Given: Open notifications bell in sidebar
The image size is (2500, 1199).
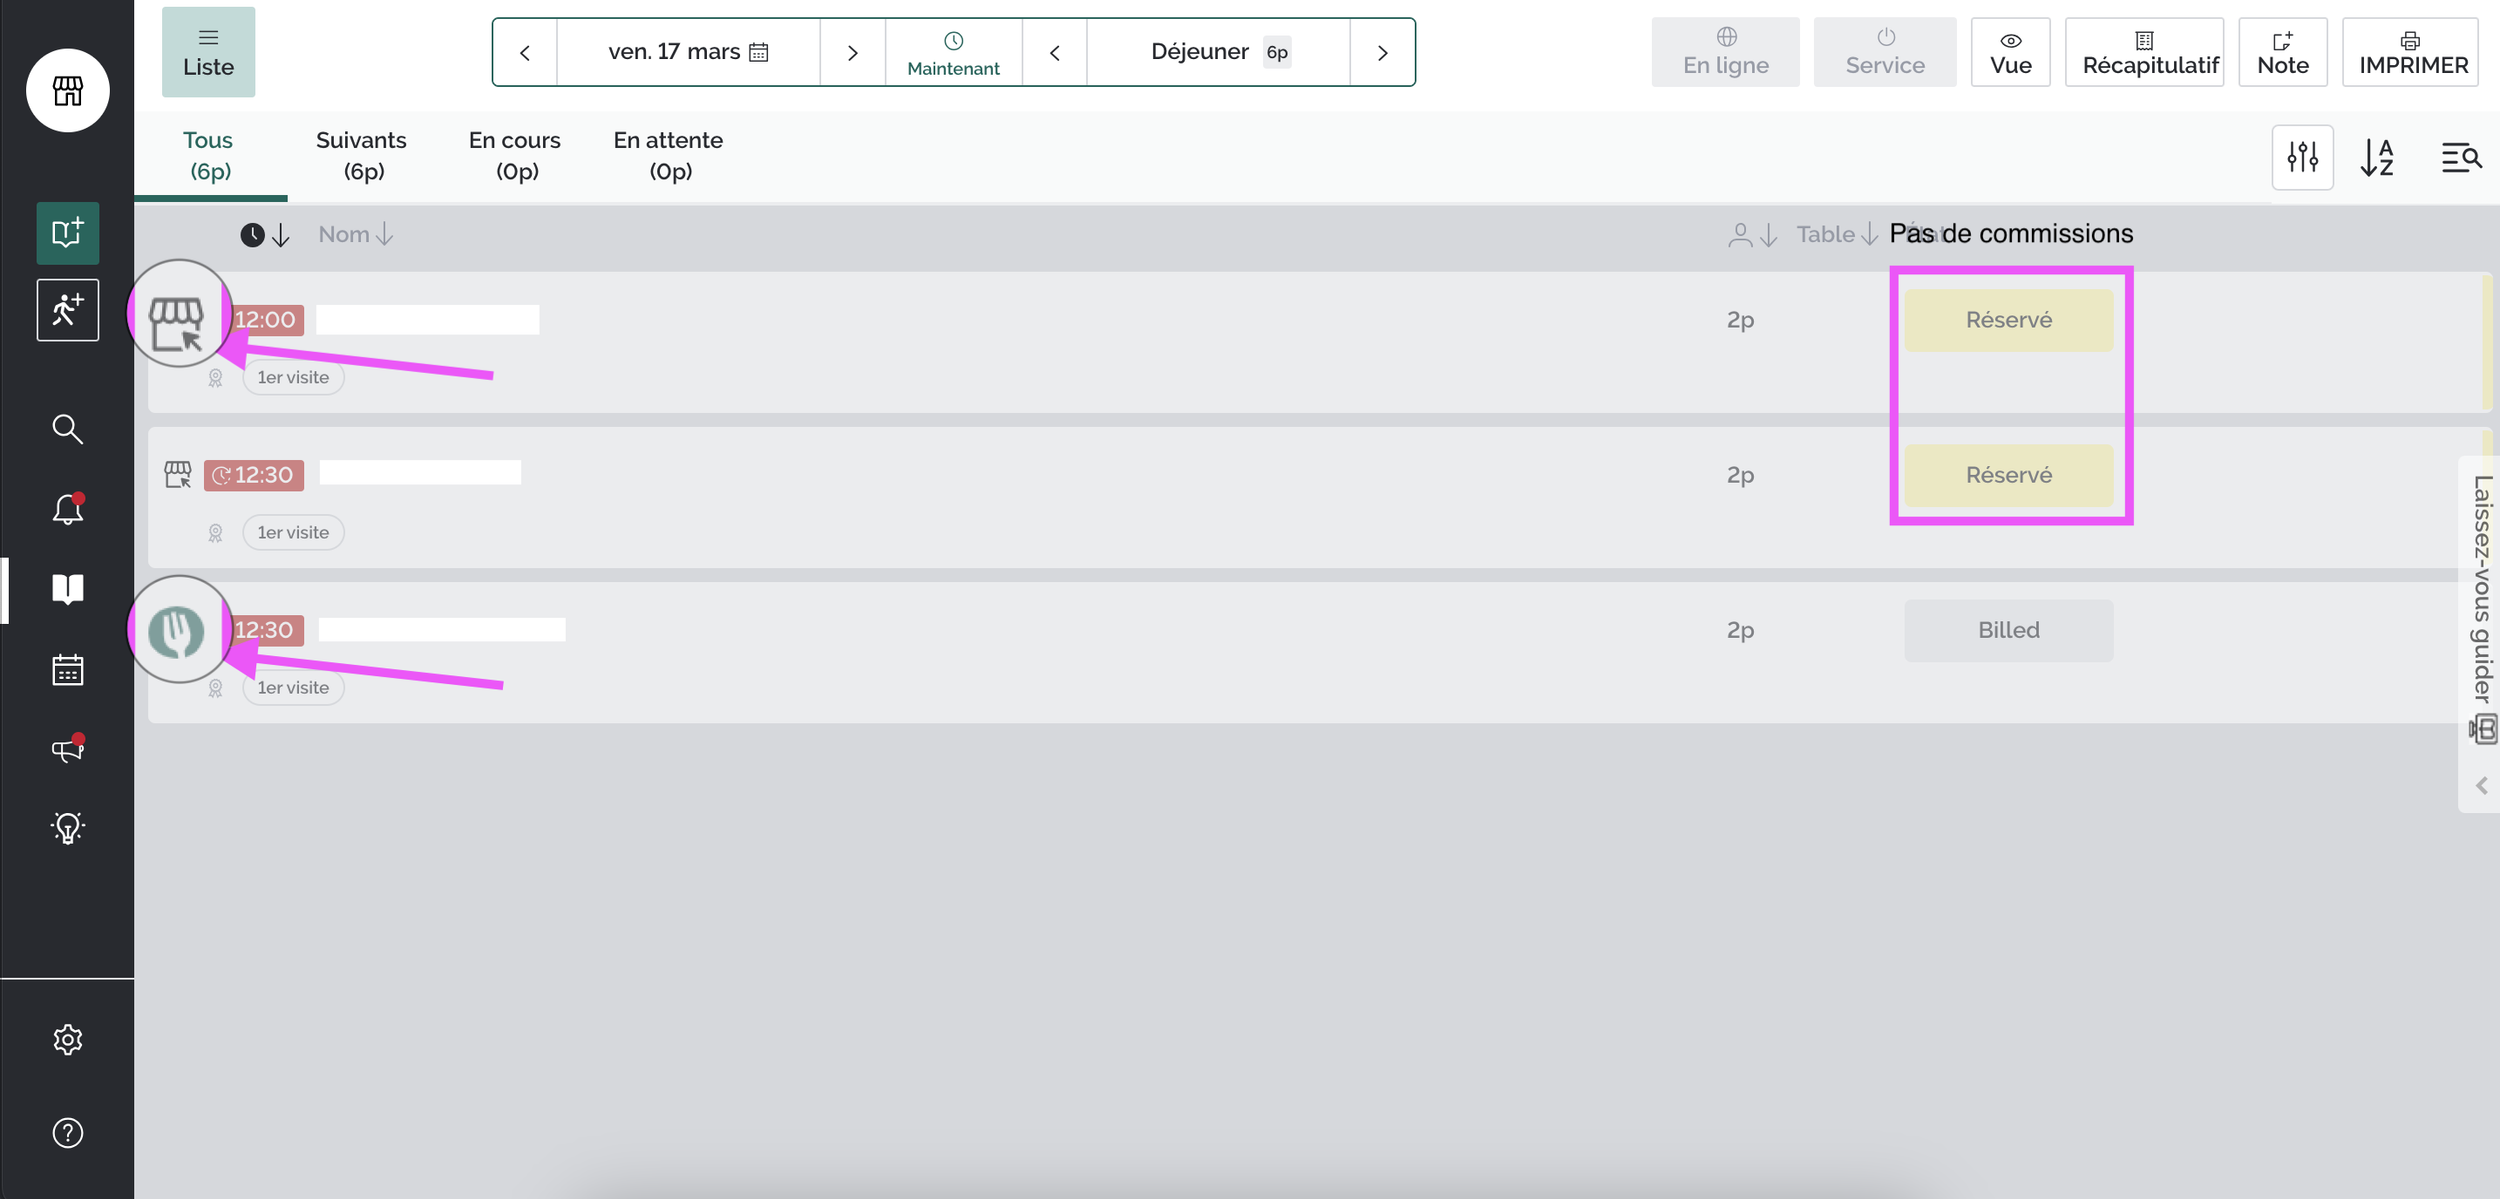Looking at the screenshot, I should click(67, 509).
